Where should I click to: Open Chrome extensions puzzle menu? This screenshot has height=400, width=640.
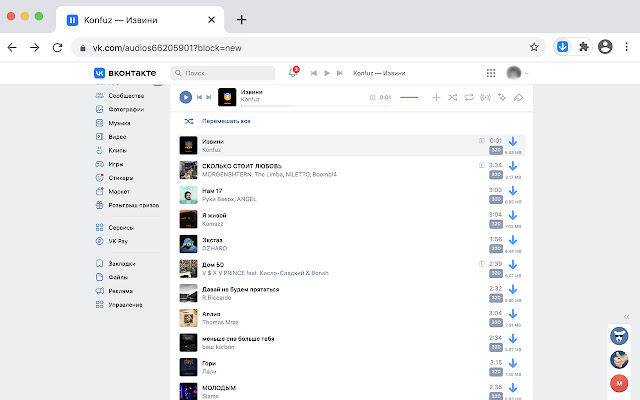[584, 46]
